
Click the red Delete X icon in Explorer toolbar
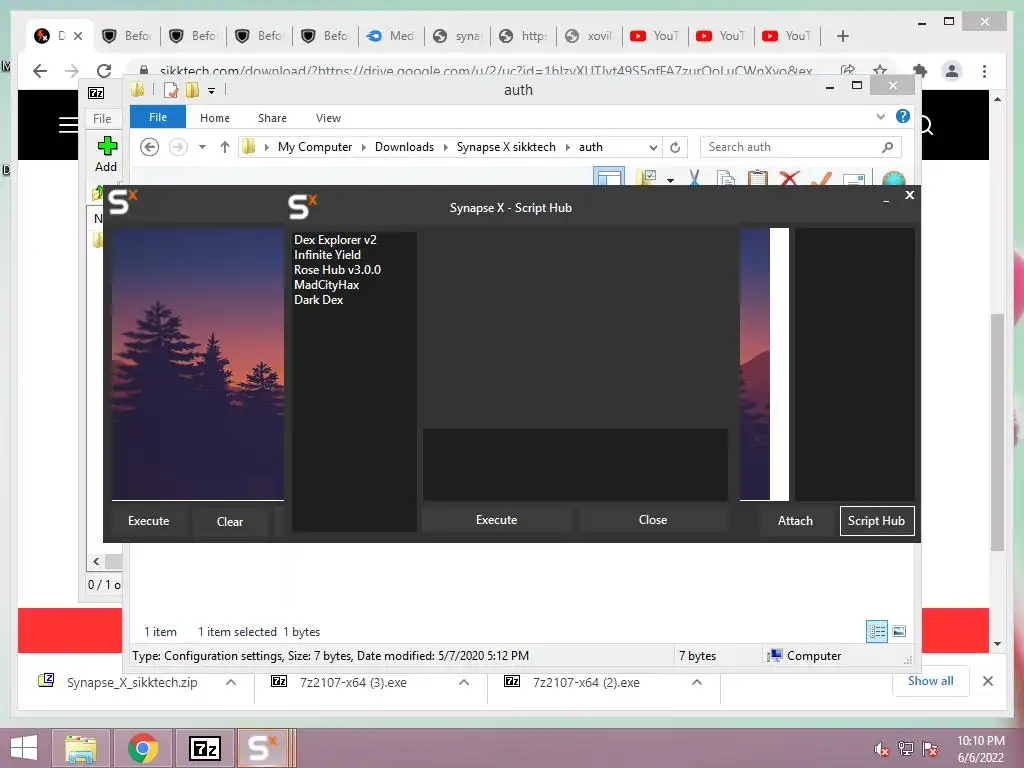click(x=790, y=178)
